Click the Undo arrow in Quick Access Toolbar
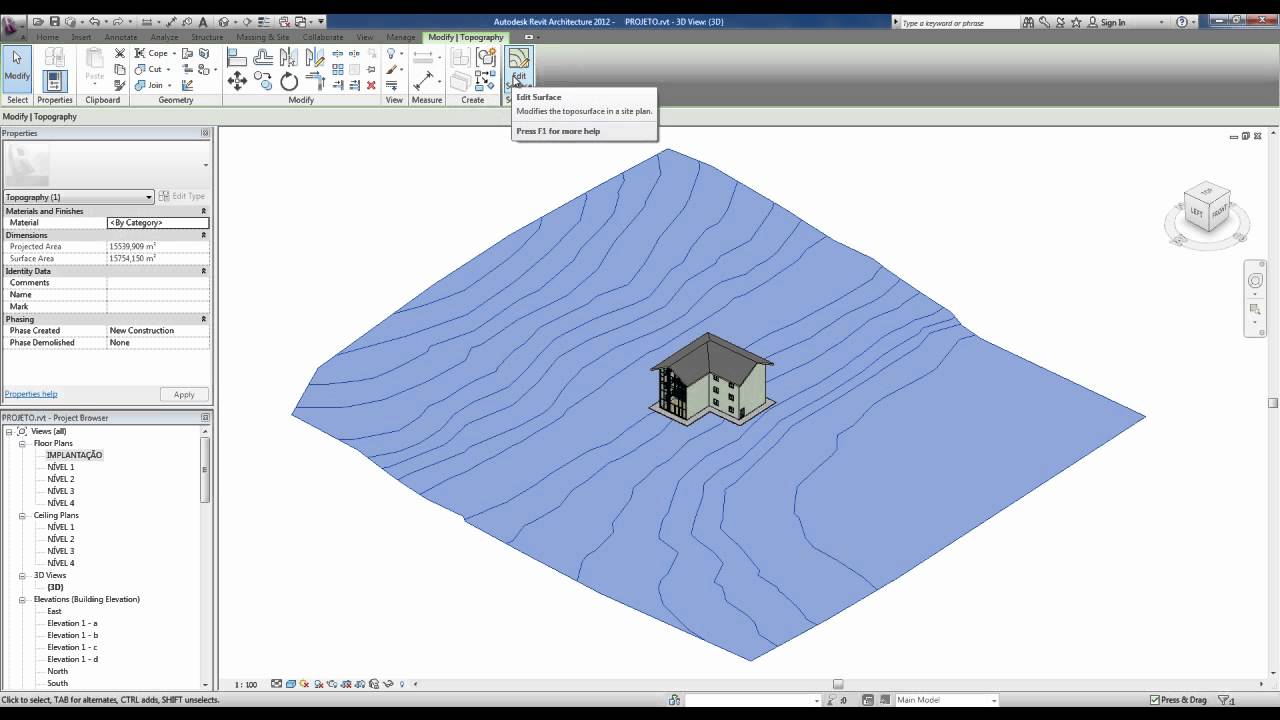1280x720 pixels. pyautogui.click(x=94, y=22)
